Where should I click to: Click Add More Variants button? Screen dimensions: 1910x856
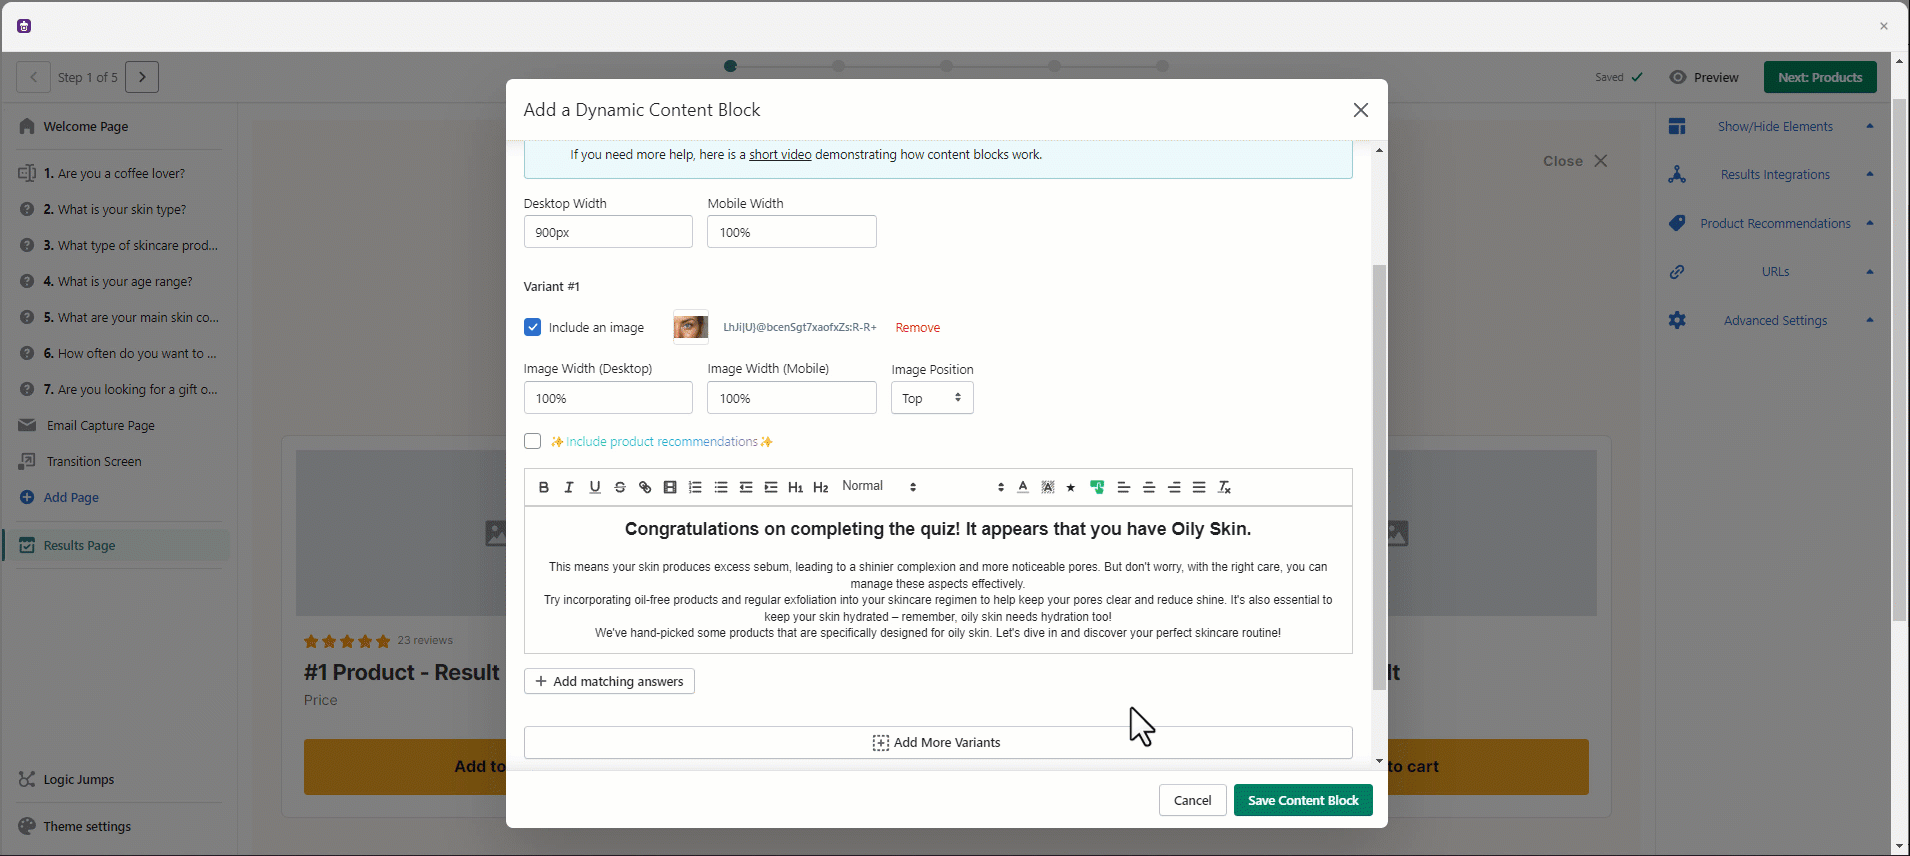(x=938, y=742)
